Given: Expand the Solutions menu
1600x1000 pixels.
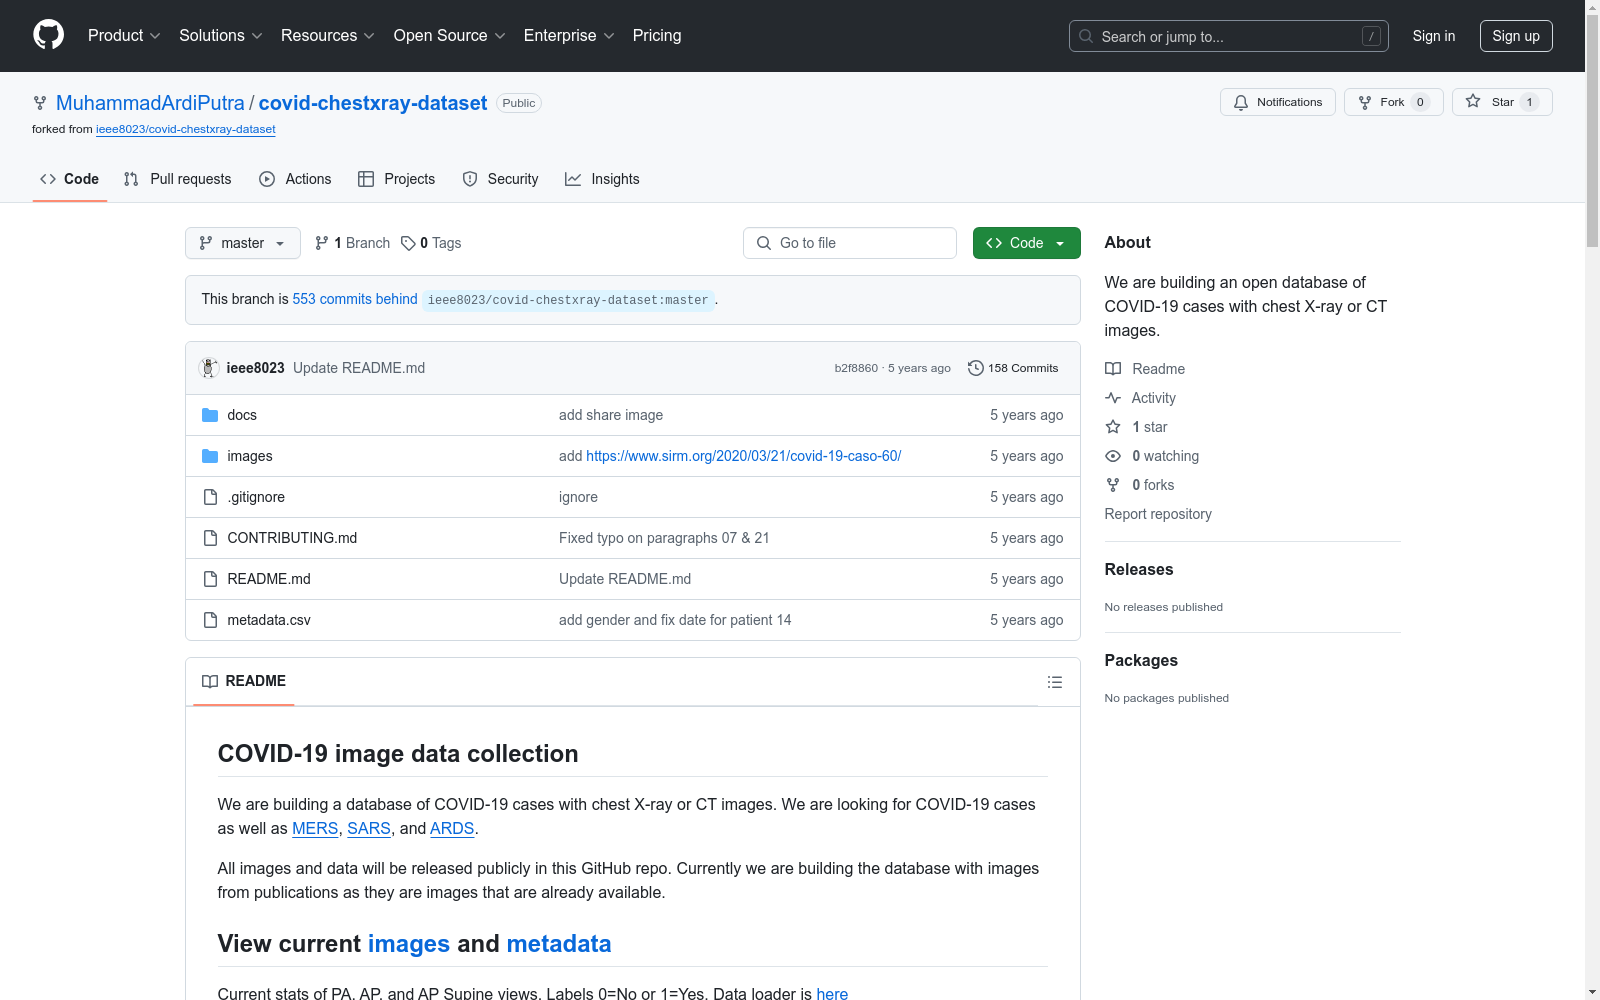Looking at the screenshot, I should tap(221, 36).
